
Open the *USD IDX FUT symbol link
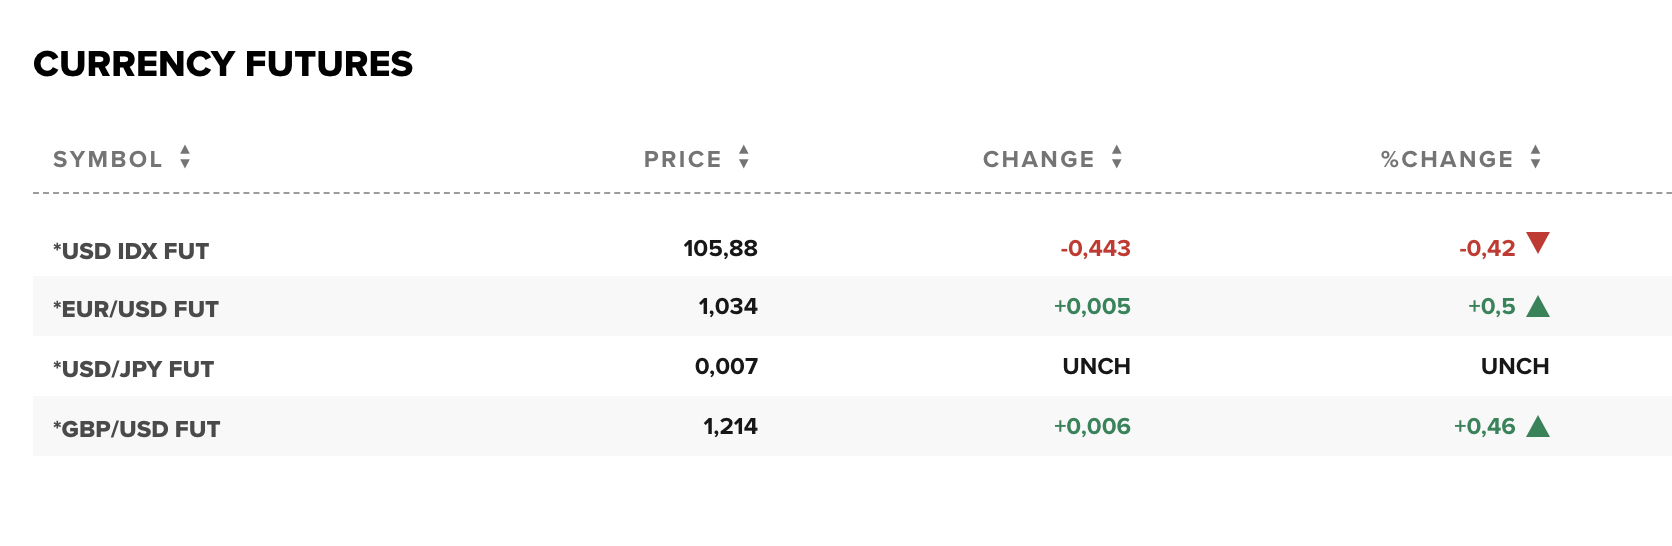pyautogui.click(x=131, y=251)
